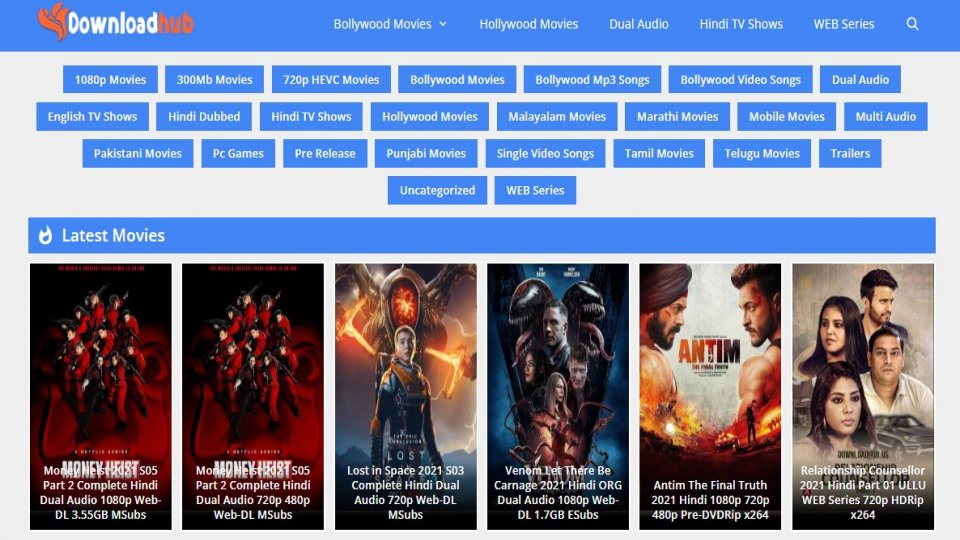
Task: Open Bollywood Video Songs category
Action: [740, 80]
